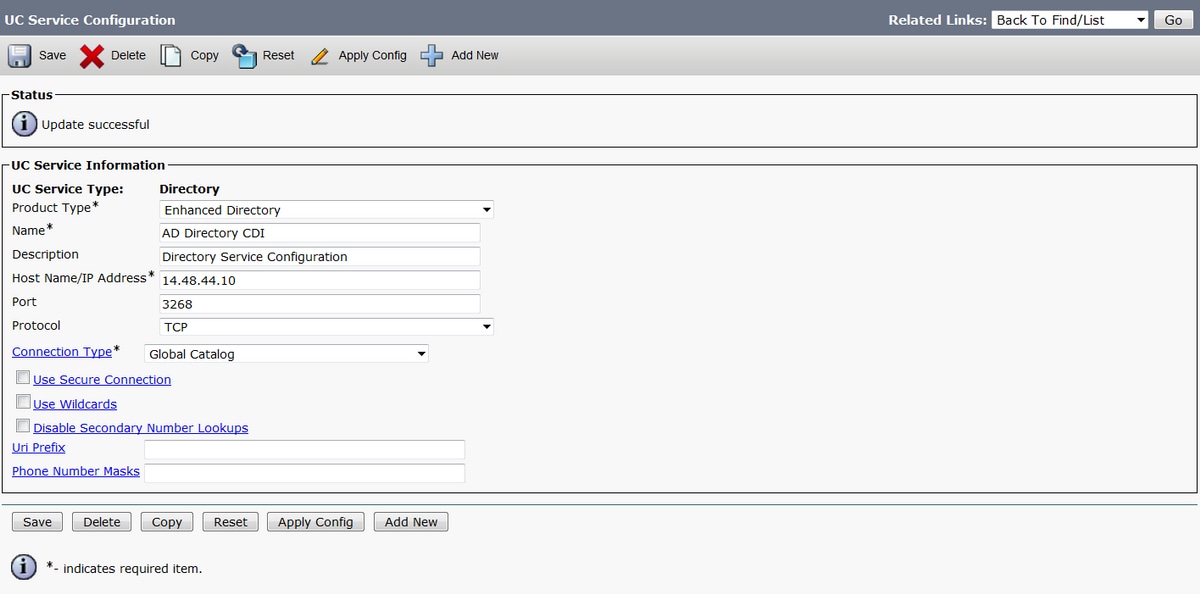Open the Connection Type Global Catalog dropdown
This screenshot has width=1200, height=594.
286,353
